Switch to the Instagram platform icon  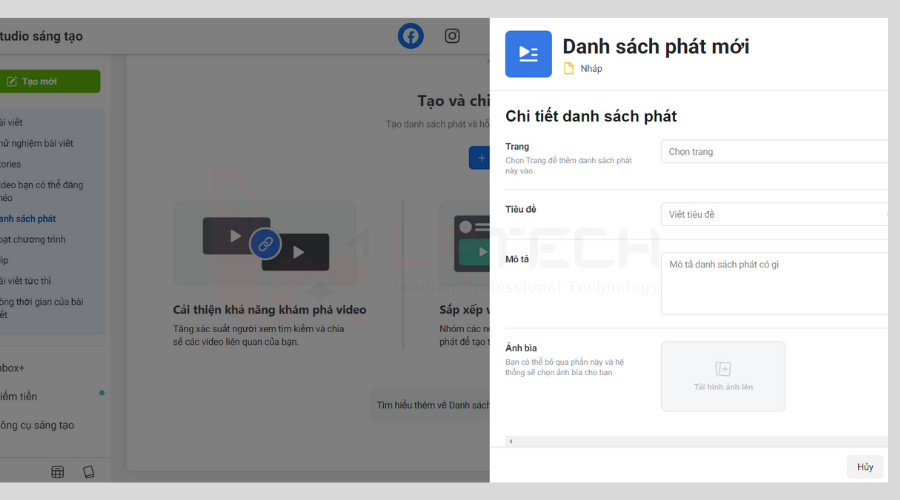tap(452, 36)
